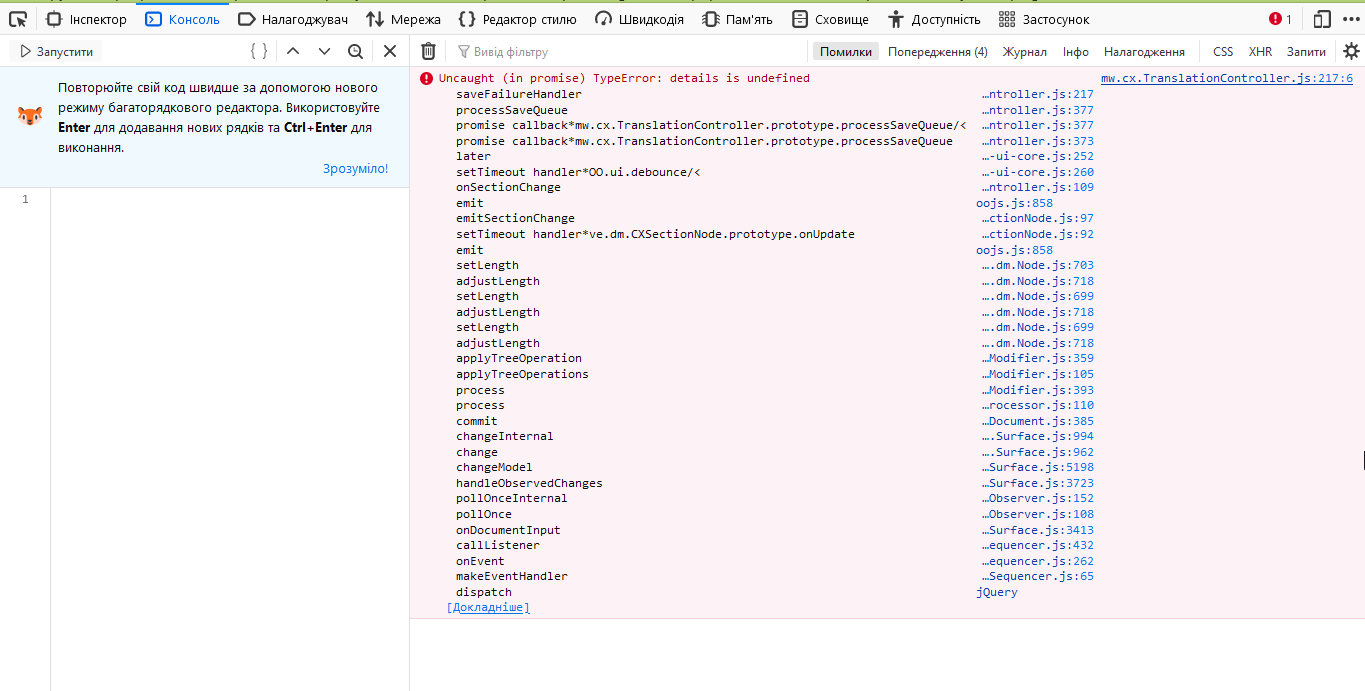Click the red error icon beside Uncaught message
The width and height of the screenshot is (1365, 691).
pos(427,78)
